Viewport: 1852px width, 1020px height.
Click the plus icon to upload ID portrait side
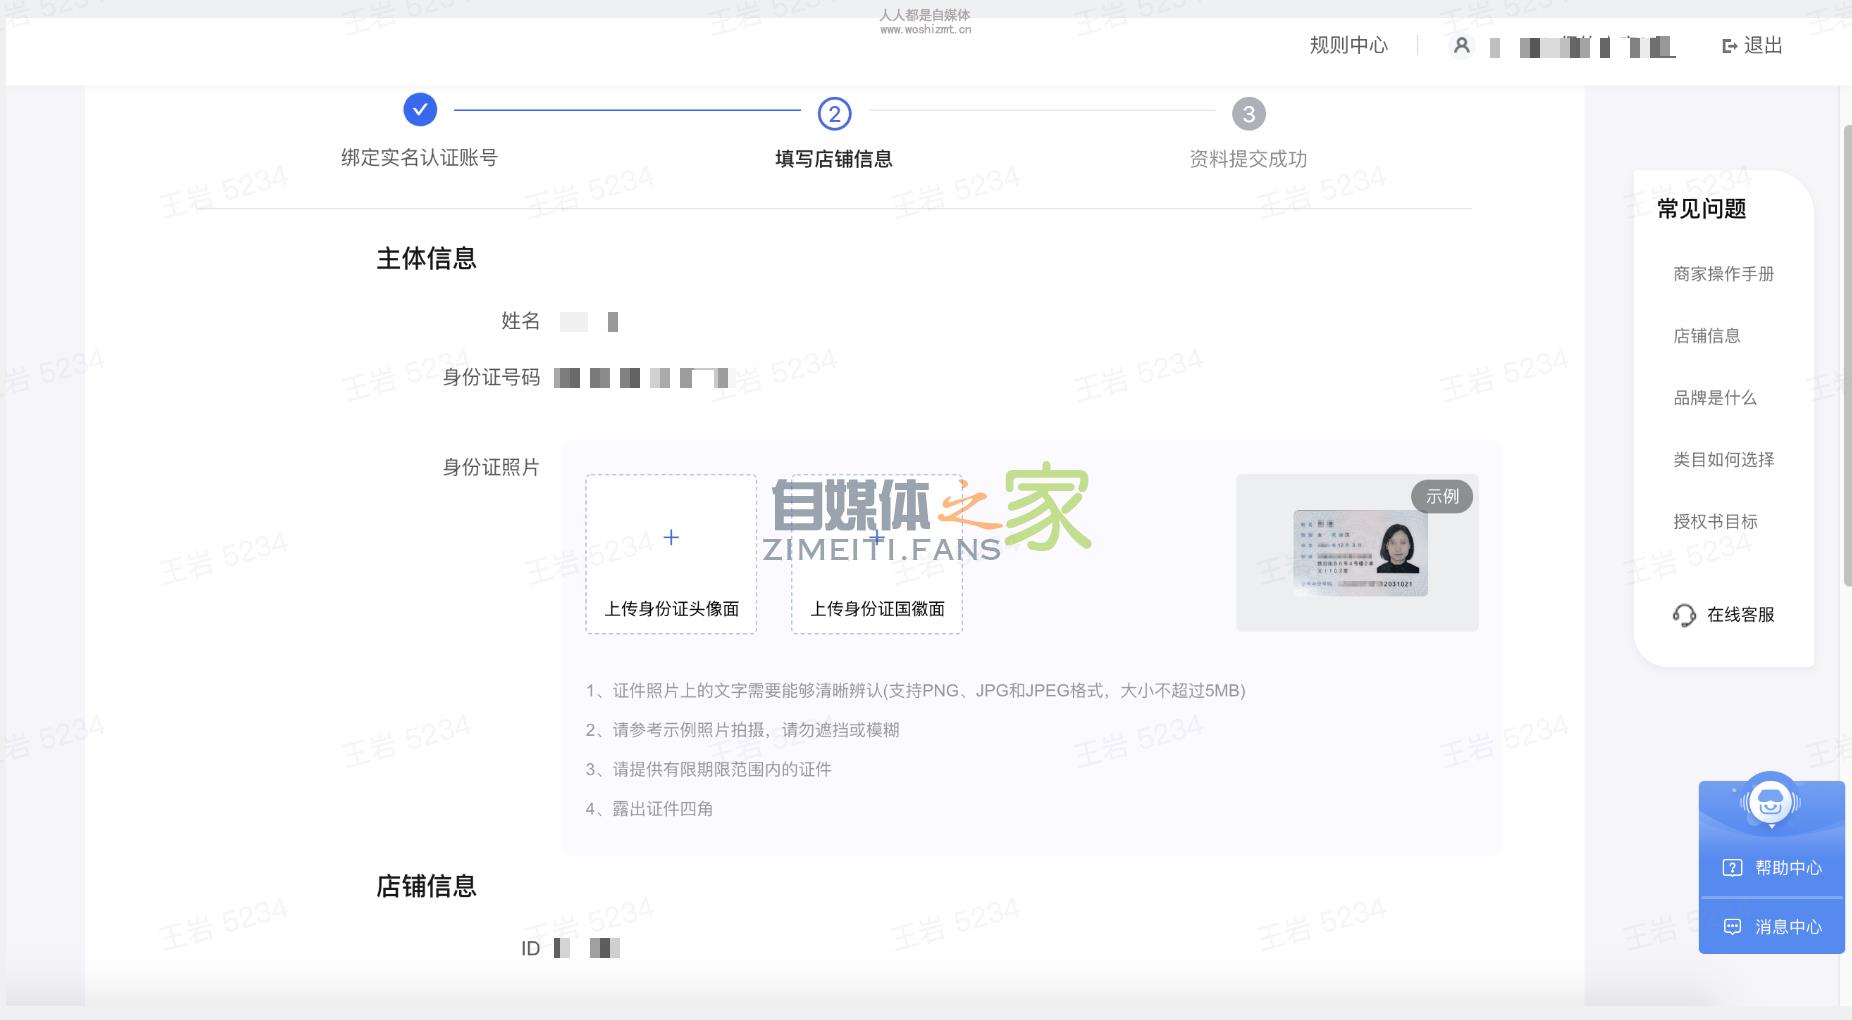[672, 537]
